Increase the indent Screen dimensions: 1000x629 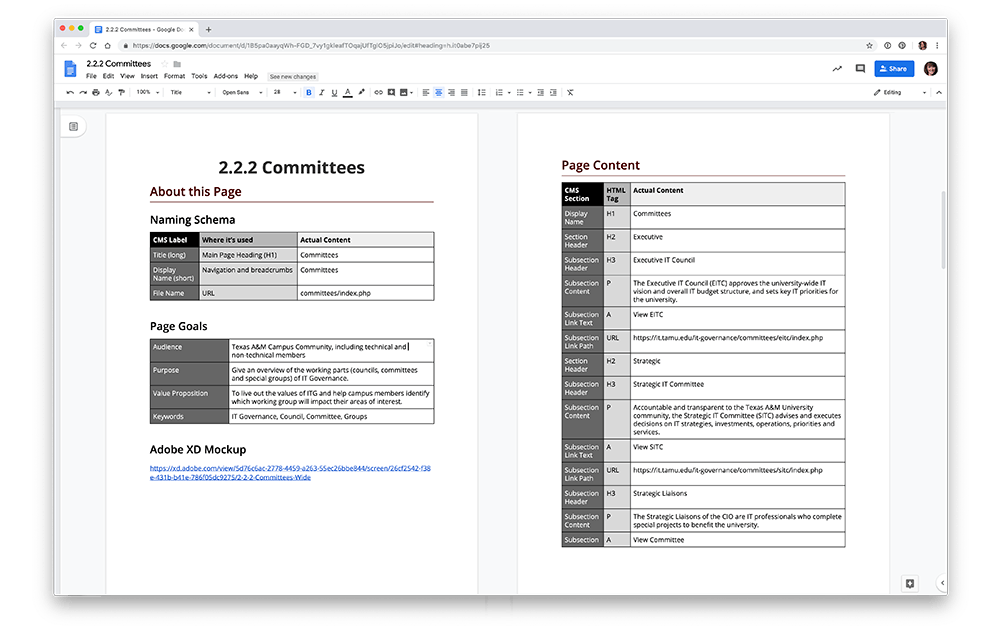[x=553, y=92]
